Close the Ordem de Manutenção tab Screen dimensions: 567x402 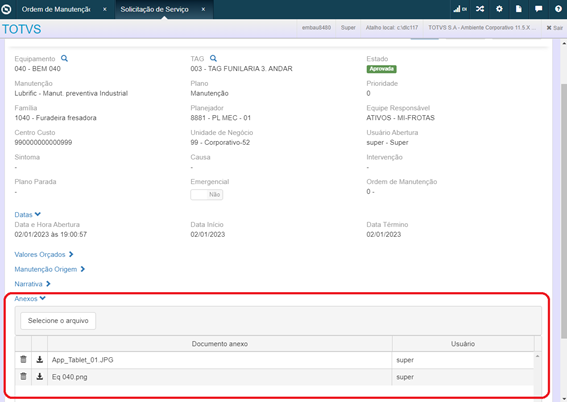point(105,9)
